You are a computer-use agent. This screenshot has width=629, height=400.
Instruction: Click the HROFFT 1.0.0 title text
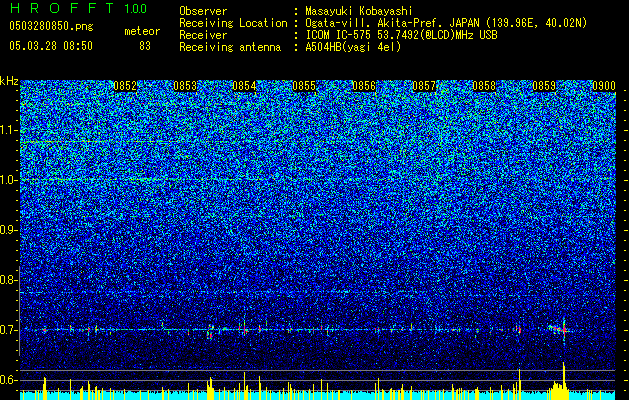coord(78,8)
